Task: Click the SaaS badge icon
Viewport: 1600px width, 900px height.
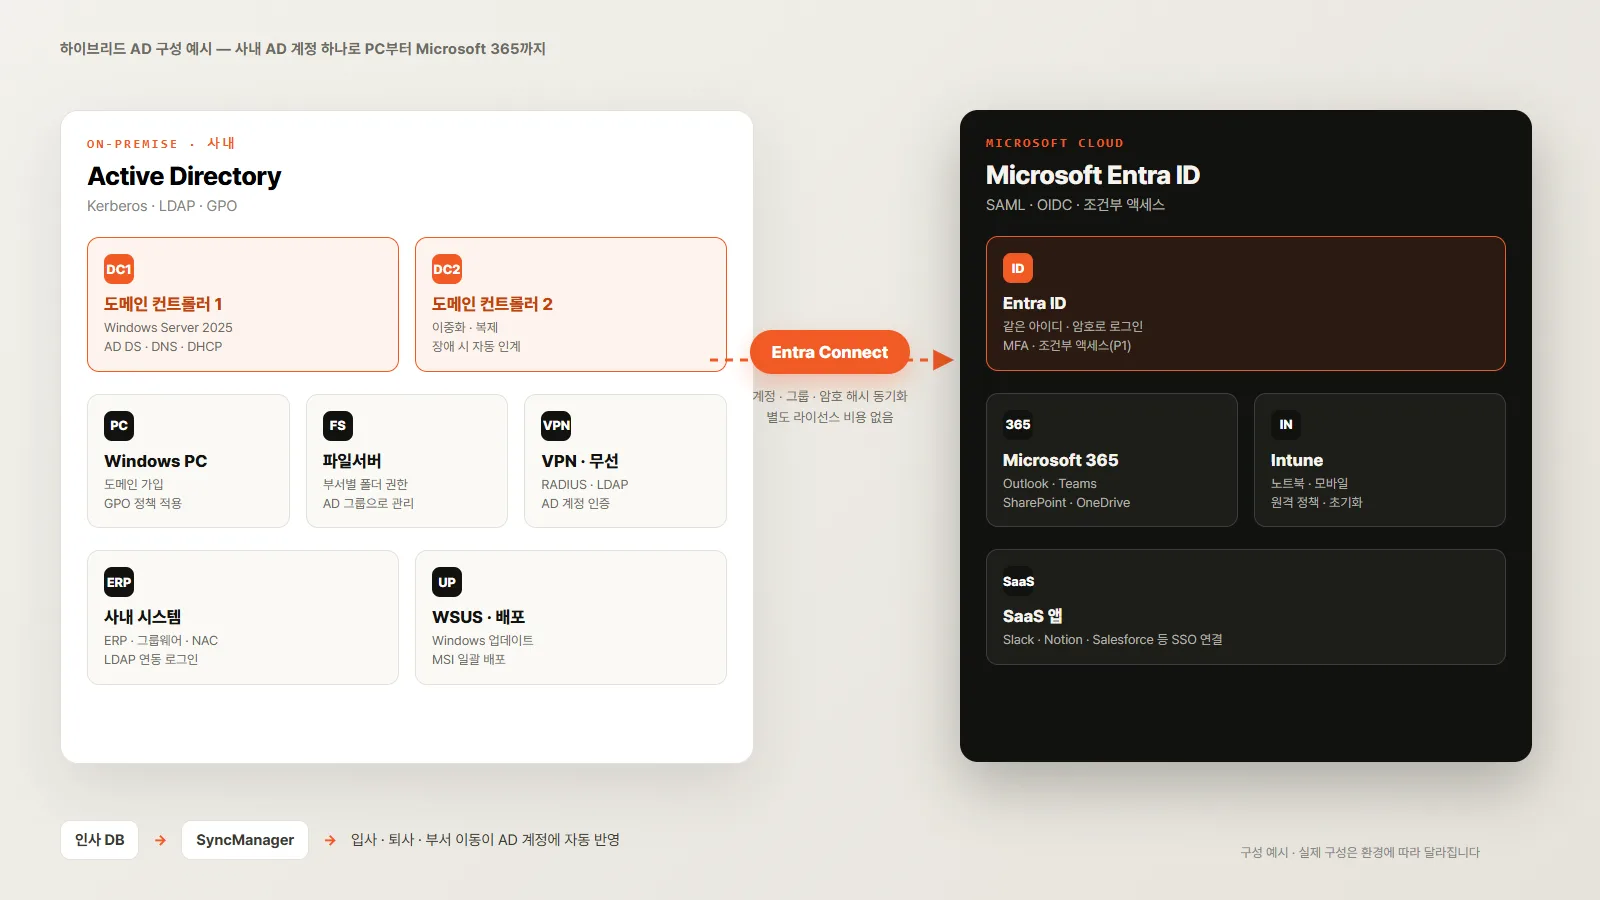Action: click(x=1018, y=581)
